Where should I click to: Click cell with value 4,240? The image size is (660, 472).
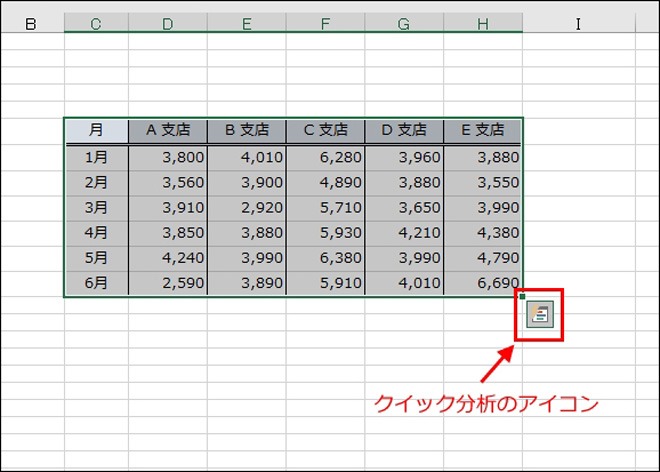click(x=168, y=259)
